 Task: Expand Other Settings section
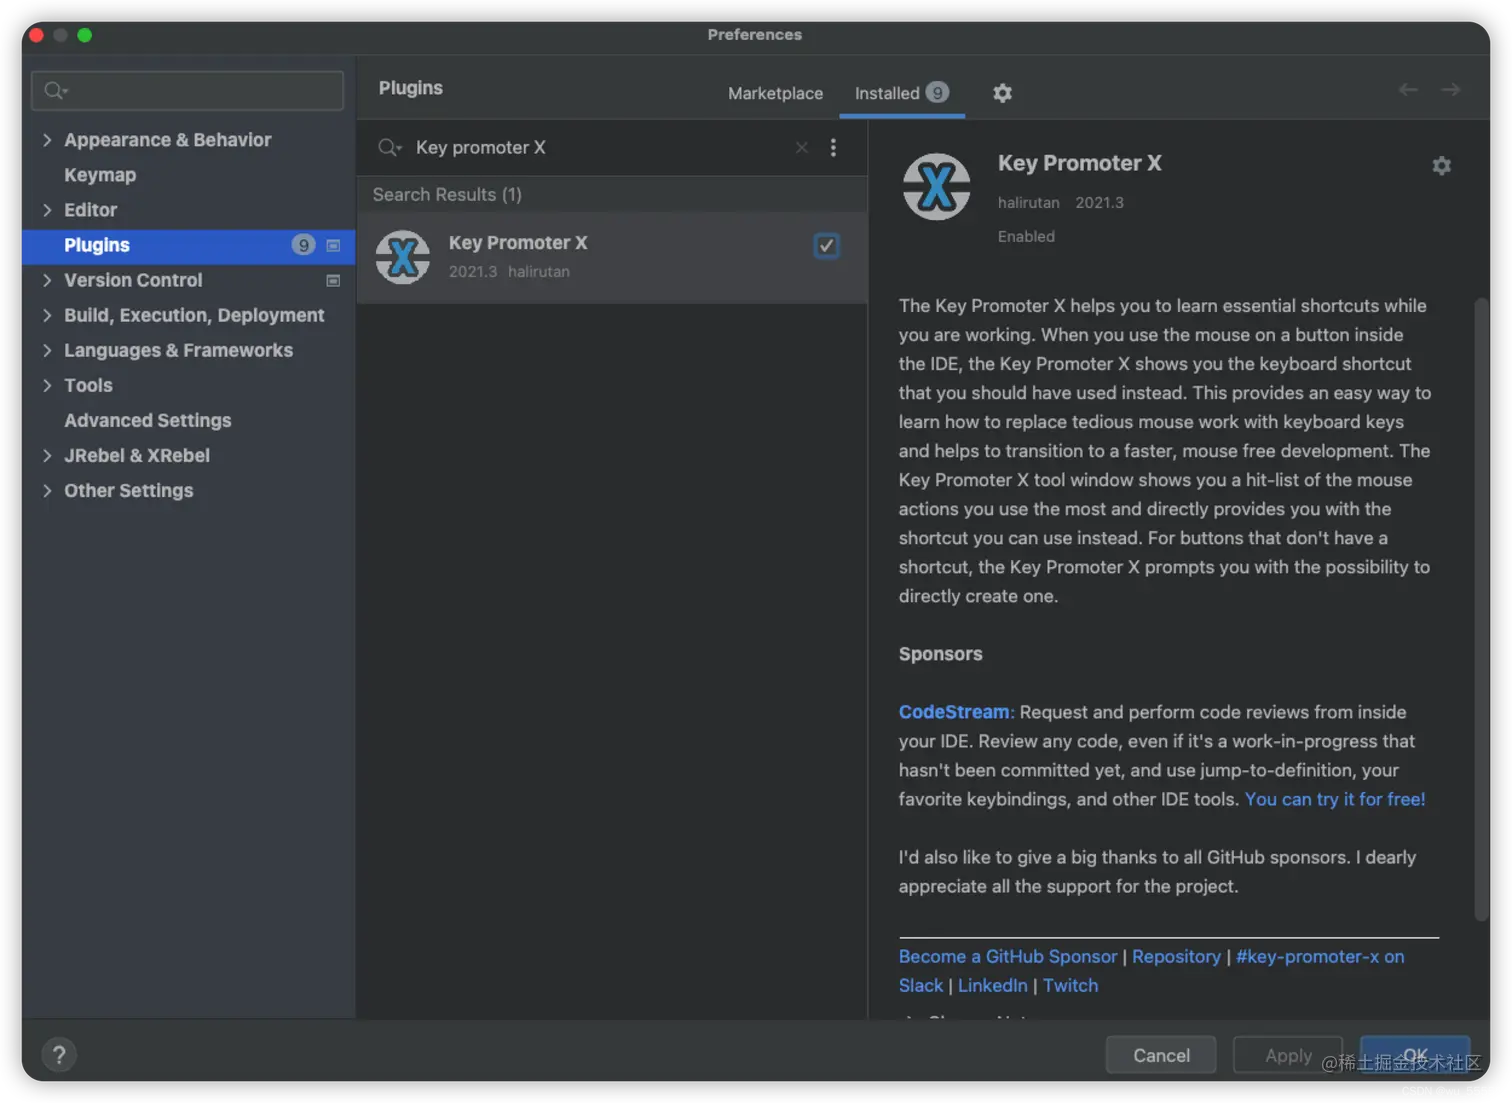[x=47, y=490]
